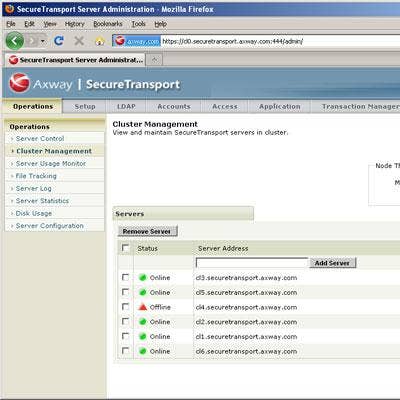Click the Remove Server button
Viewport: 400px width, 400px height.
click(147, 231)
